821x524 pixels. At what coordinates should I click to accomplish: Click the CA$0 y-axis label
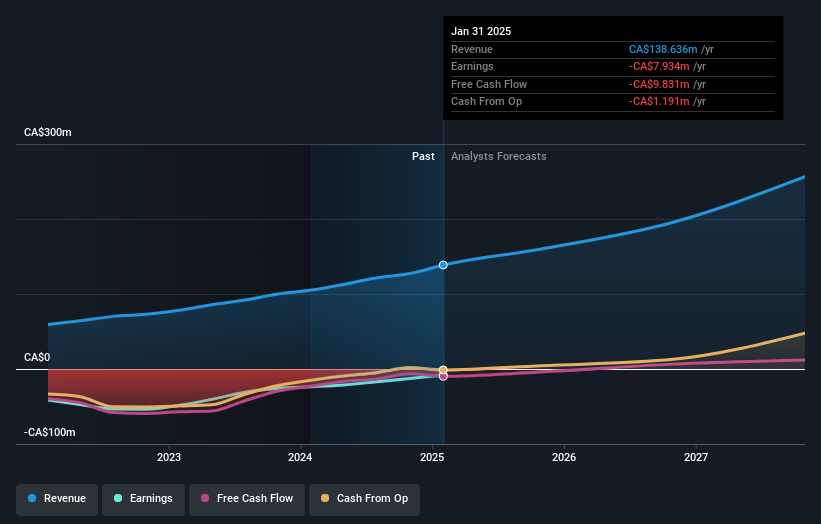pyautogui.click(x=37, y=357)
